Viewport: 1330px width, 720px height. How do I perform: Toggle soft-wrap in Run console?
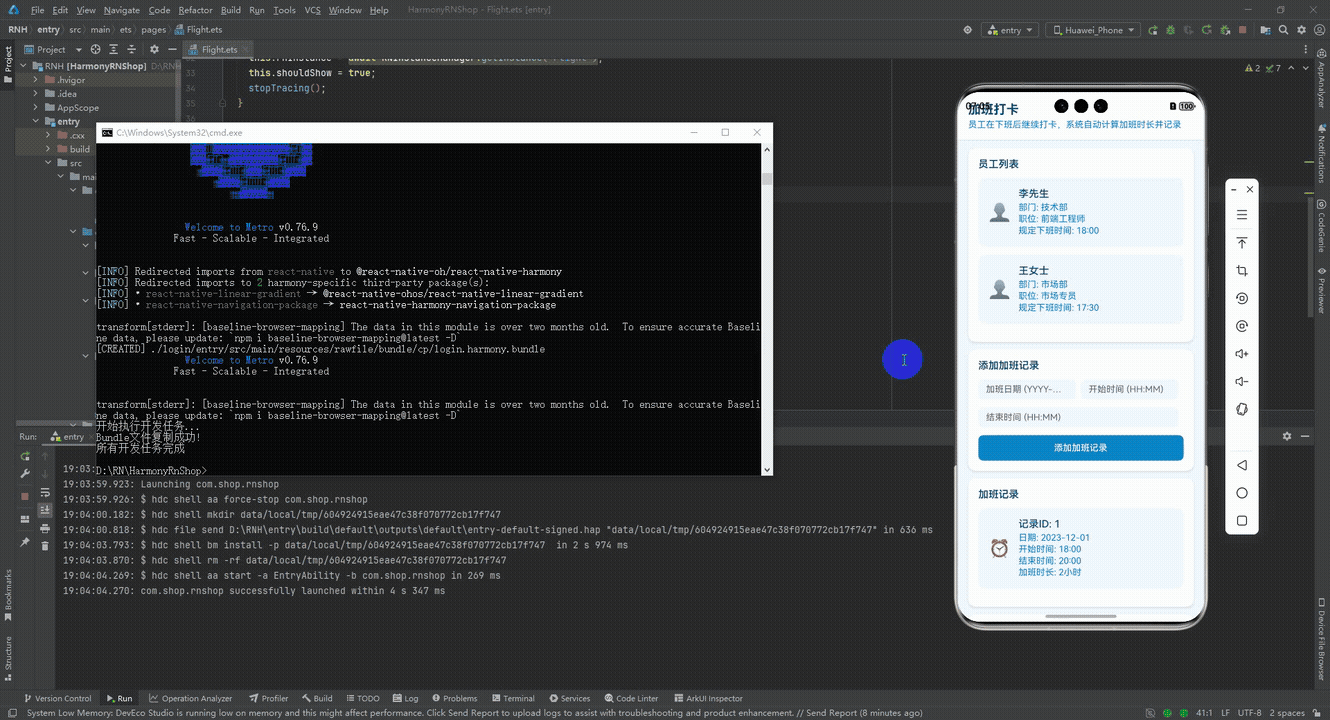tap(45, 492)
